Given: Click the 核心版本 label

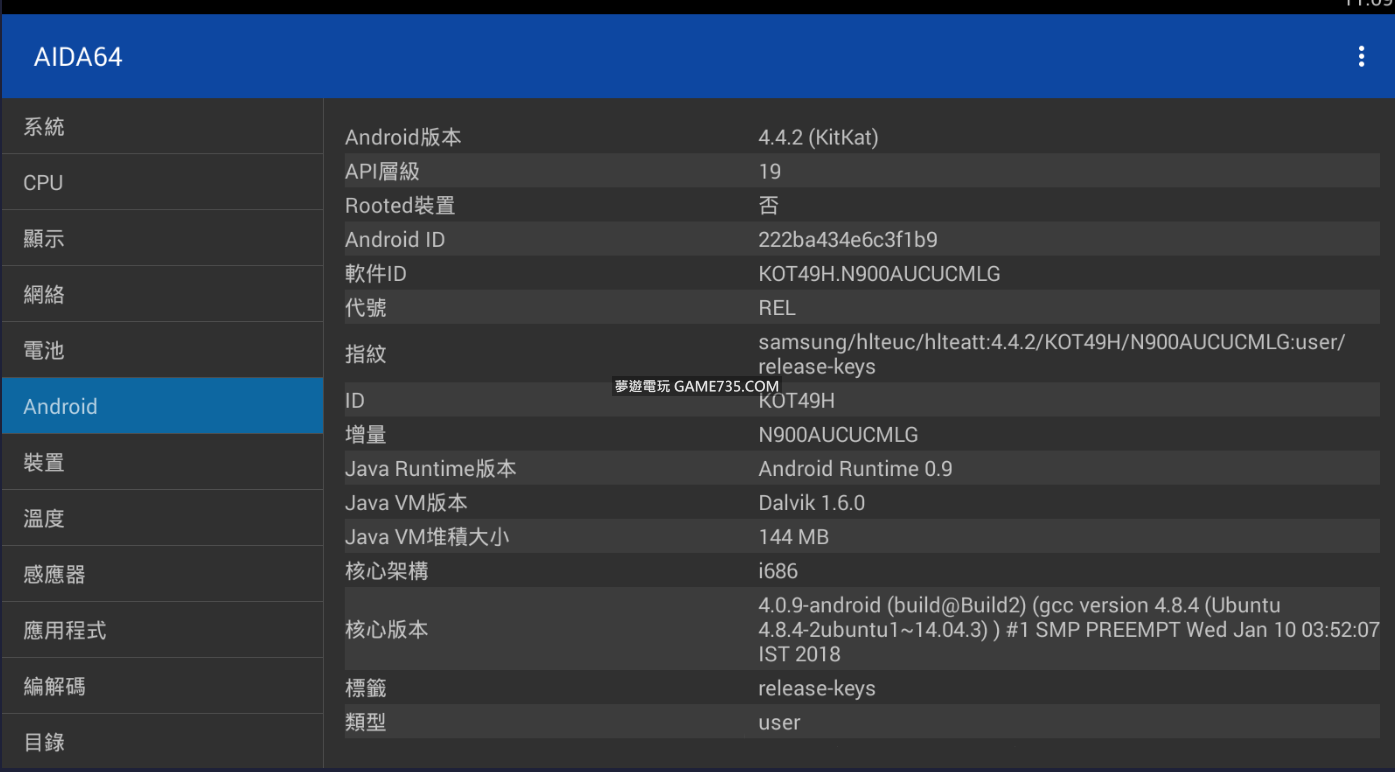Looking at the screenshot, I should [387, 629].
